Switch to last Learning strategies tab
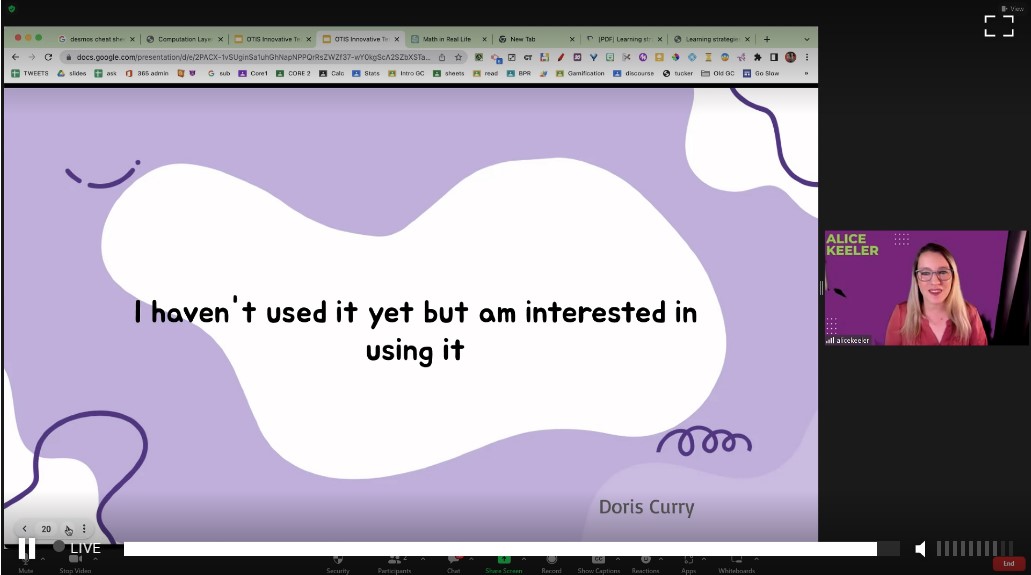Screen dimensions: 1031x575 (712, 39)
